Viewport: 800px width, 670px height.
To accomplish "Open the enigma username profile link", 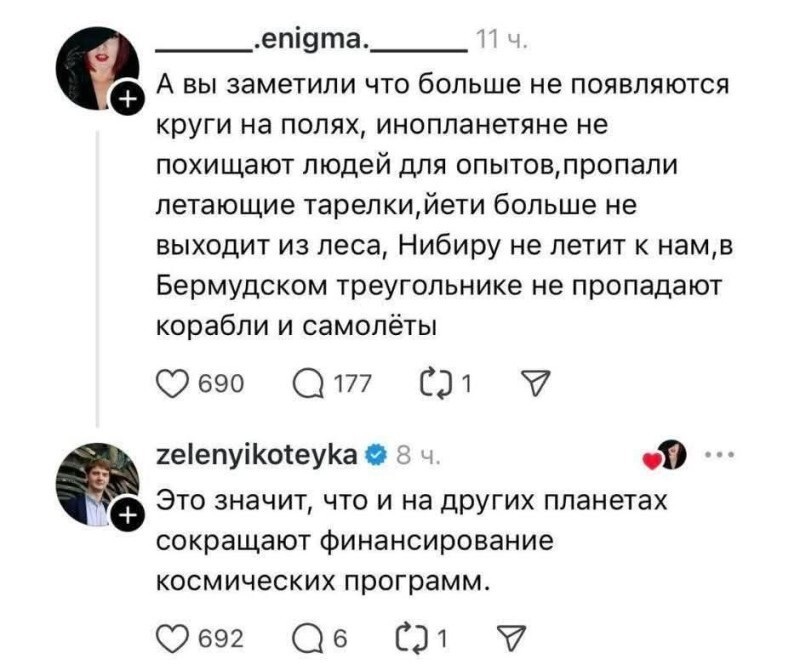I will click(311, 42).
